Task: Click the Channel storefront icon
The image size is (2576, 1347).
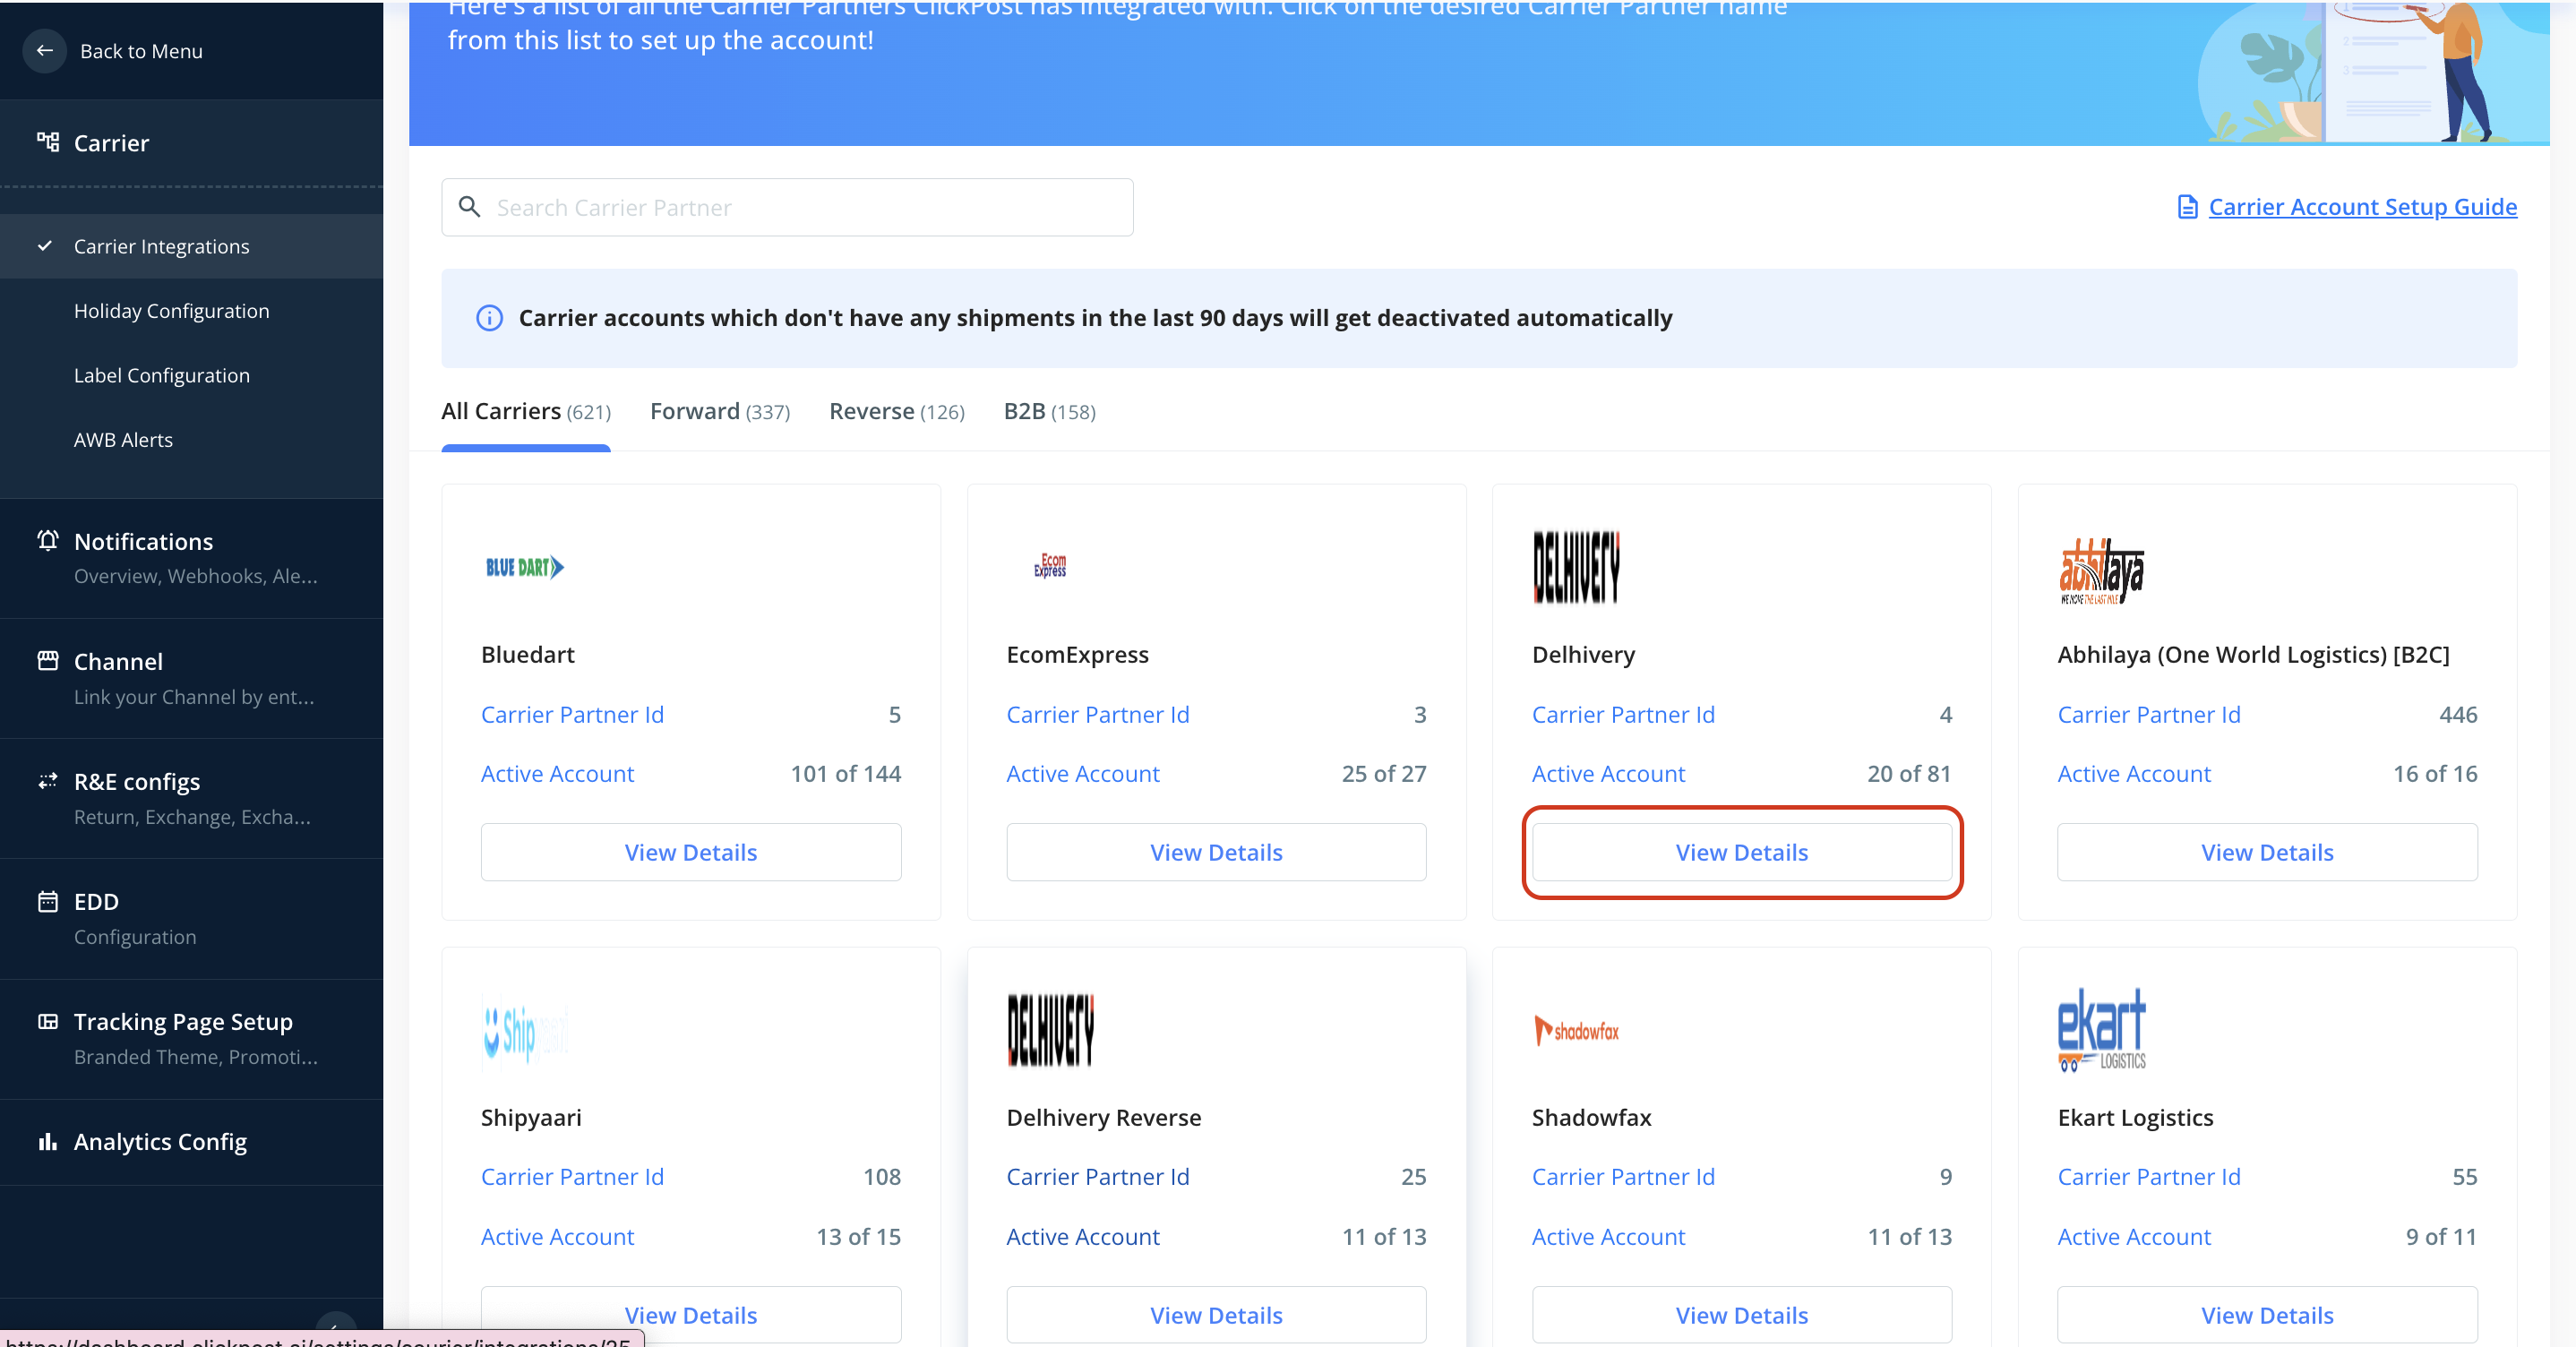Action: (x=47, y=661)
